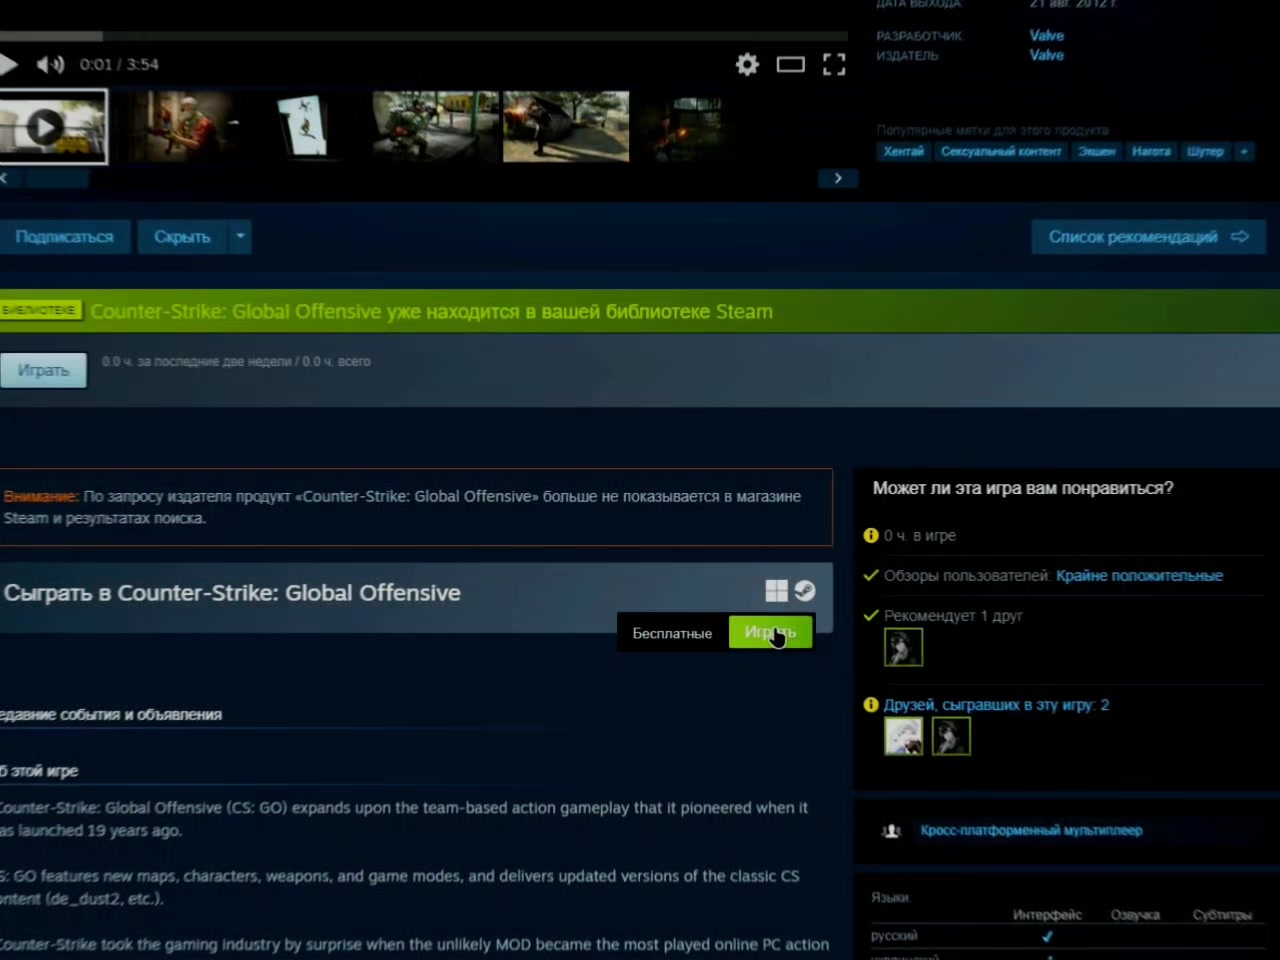This screenshot has width=1280, height=960.
Task: Advance thumbnail strip with right arrow
Action: tap(838, 178)
